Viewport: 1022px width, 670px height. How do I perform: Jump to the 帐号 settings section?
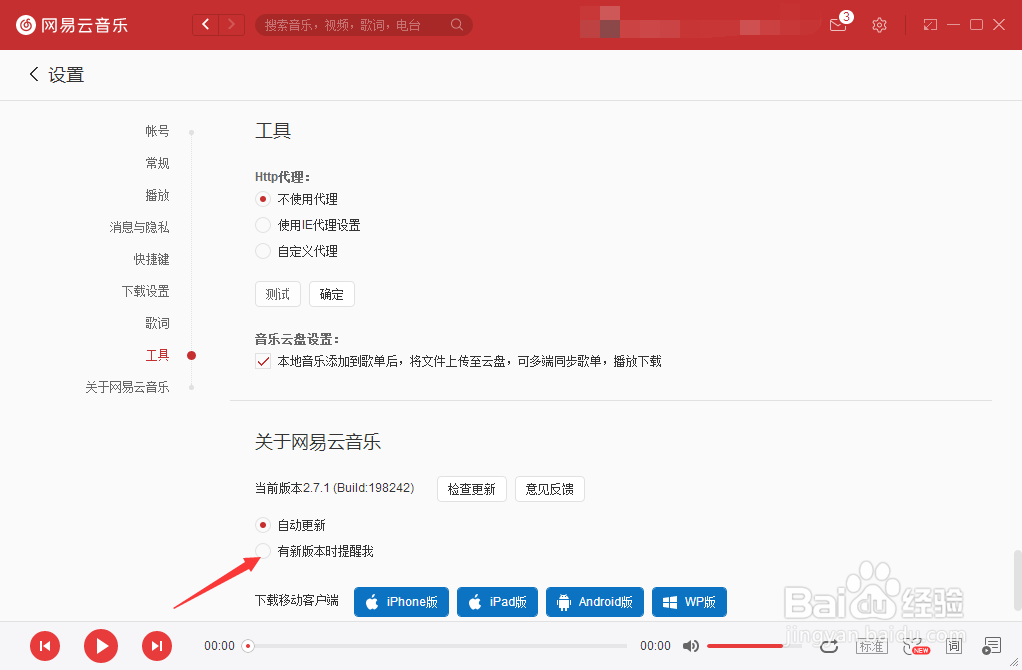tap(157, 131)
